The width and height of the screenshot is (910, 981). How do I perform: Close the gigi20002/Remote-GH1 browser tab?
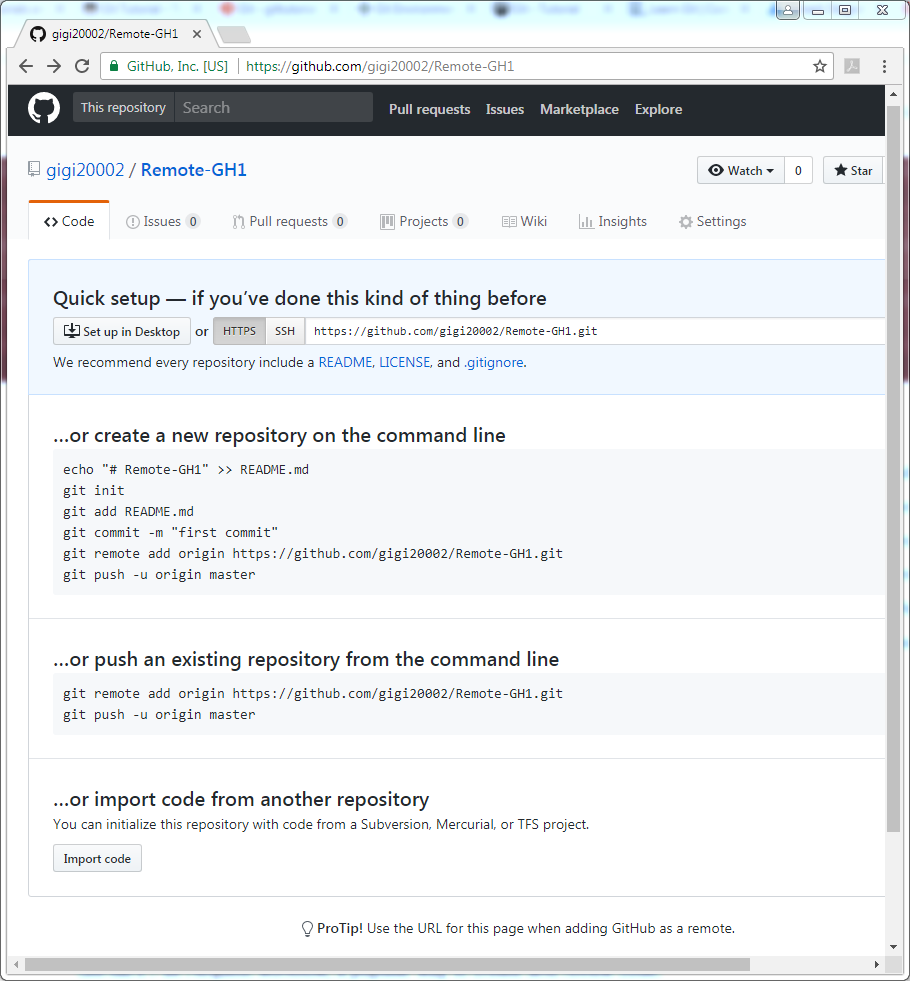point(197,34)
